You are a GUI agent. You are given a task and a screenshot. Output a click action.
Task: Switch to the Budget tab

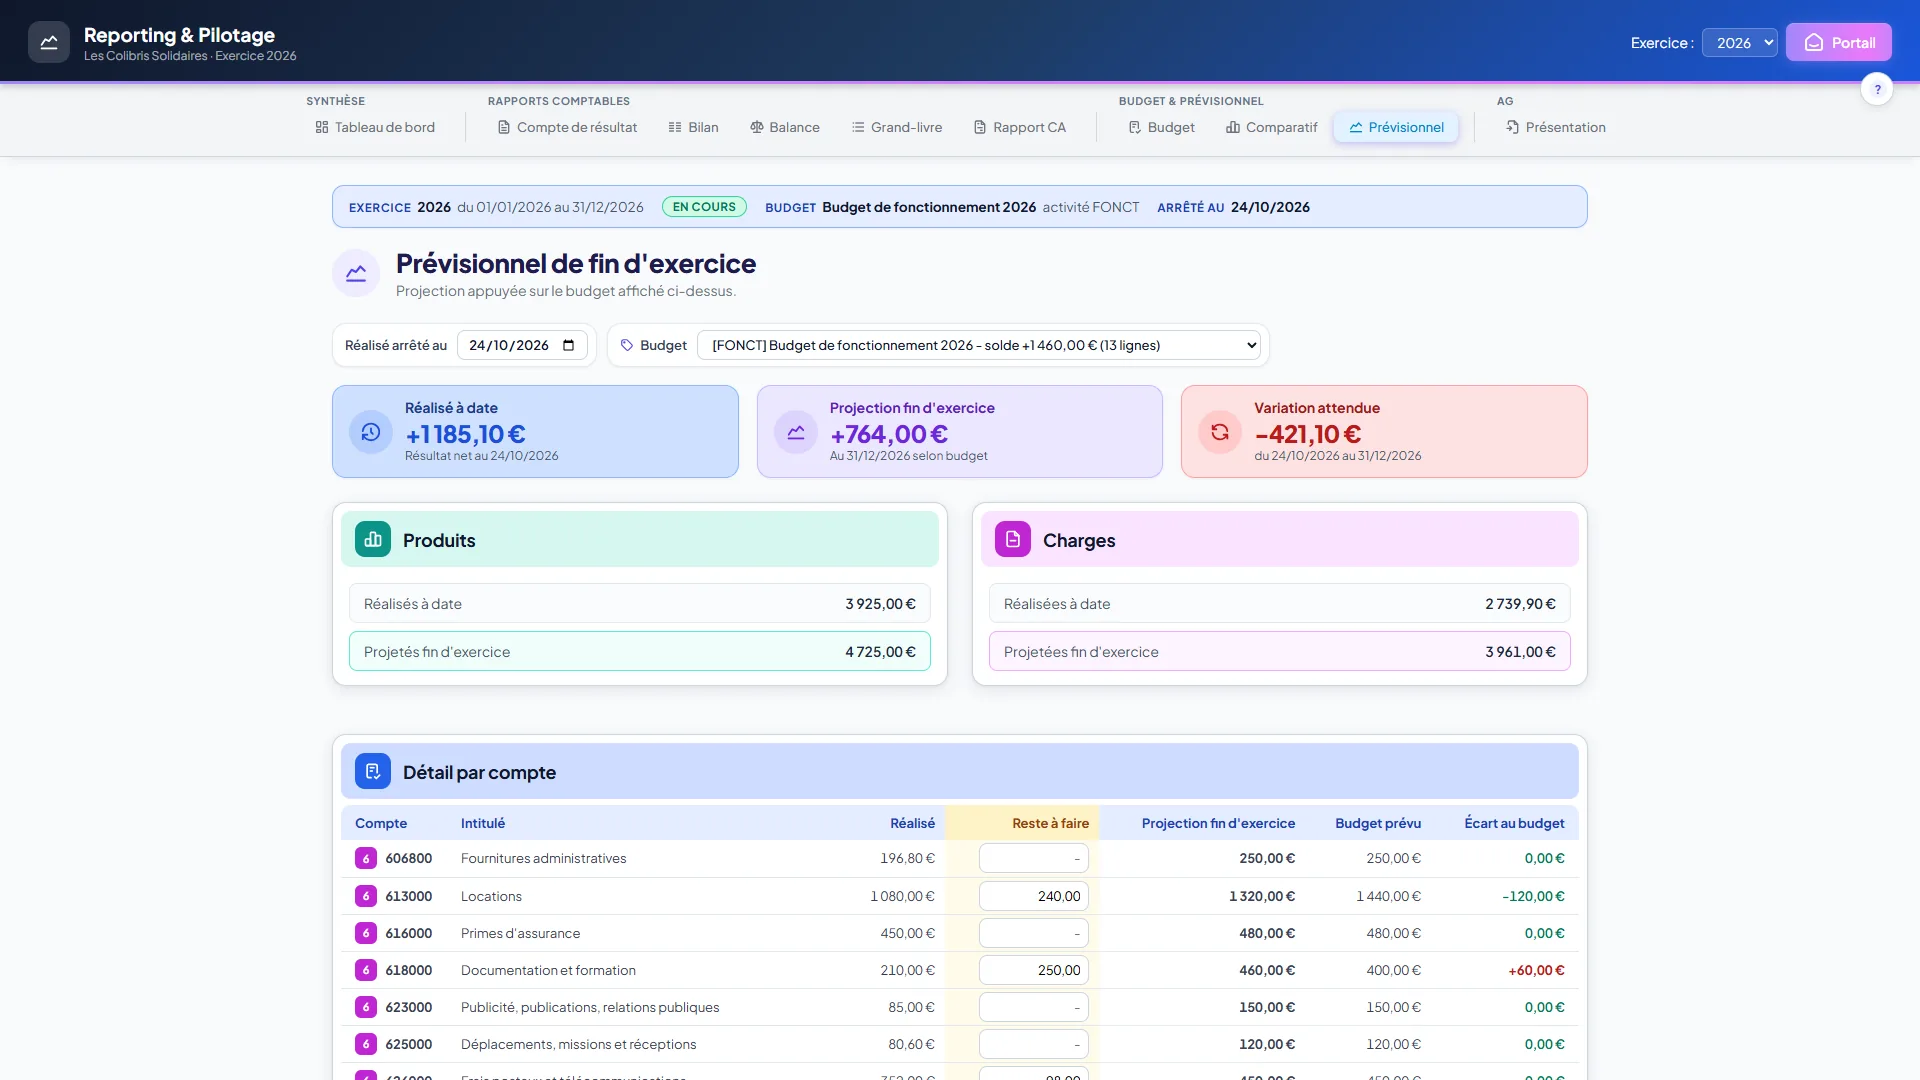pos(1162,127)
